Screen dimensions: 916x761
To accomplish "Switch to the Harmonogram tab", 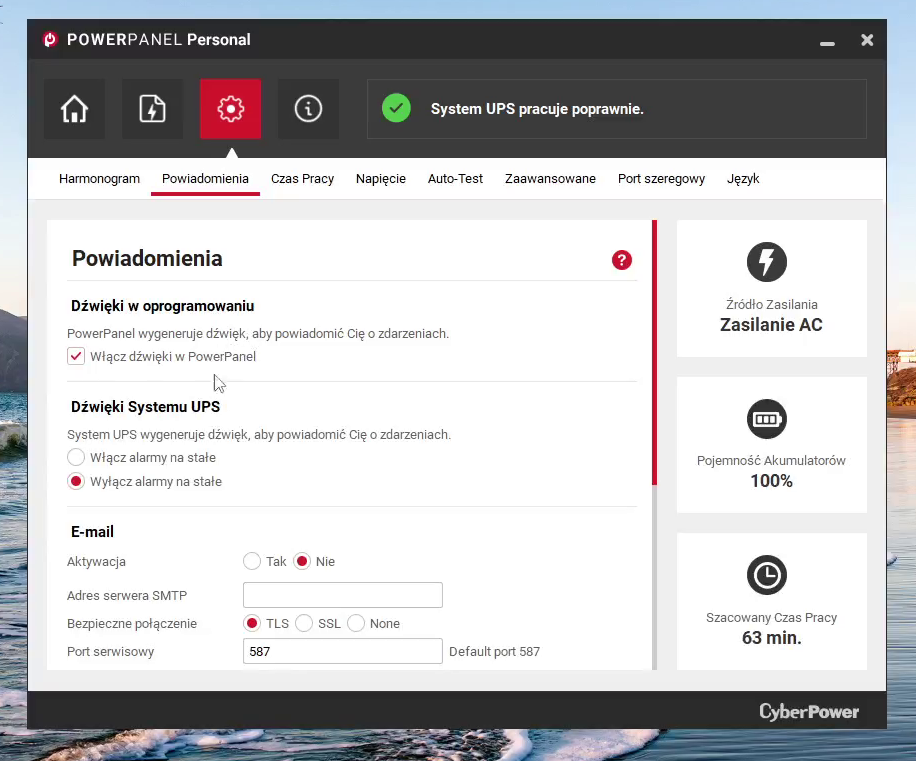I will click(99, 179).
